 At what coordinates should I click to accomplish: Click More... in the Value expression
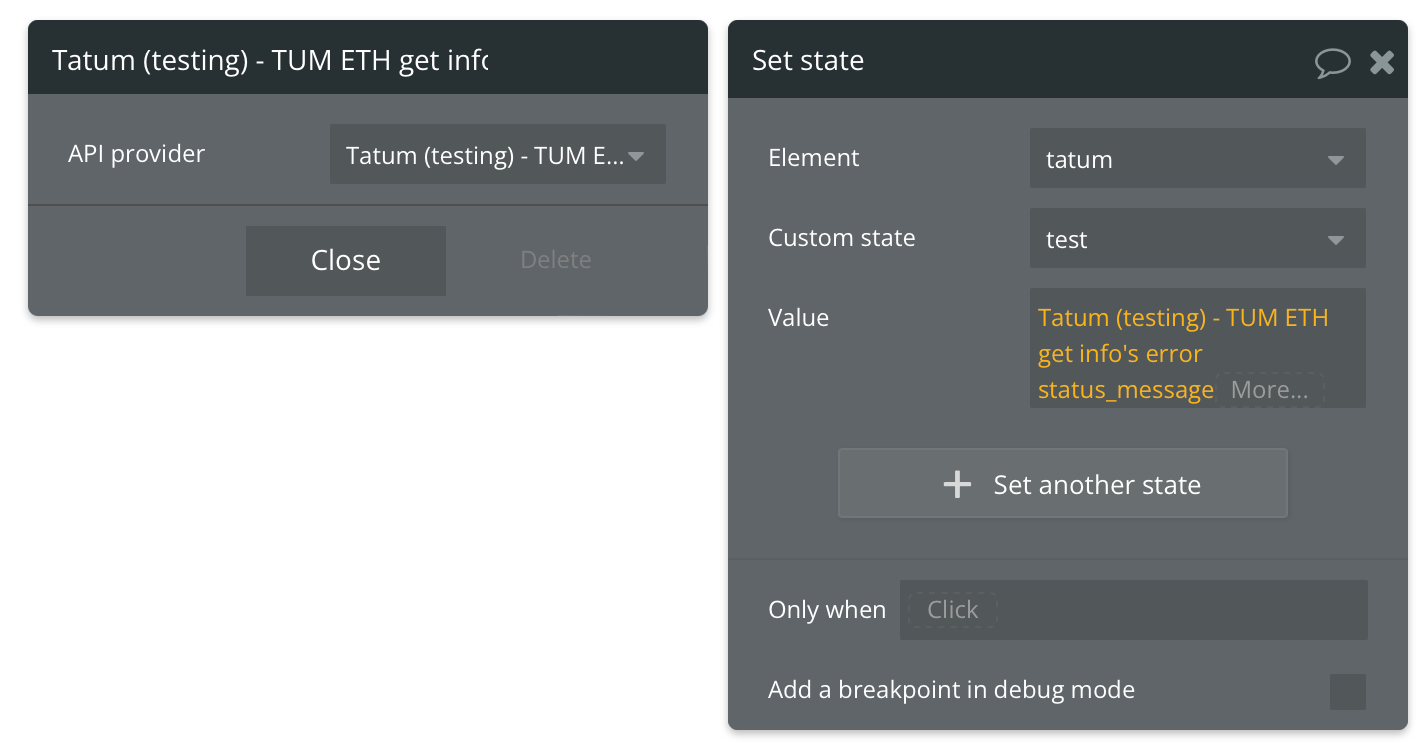point(1270,390)
